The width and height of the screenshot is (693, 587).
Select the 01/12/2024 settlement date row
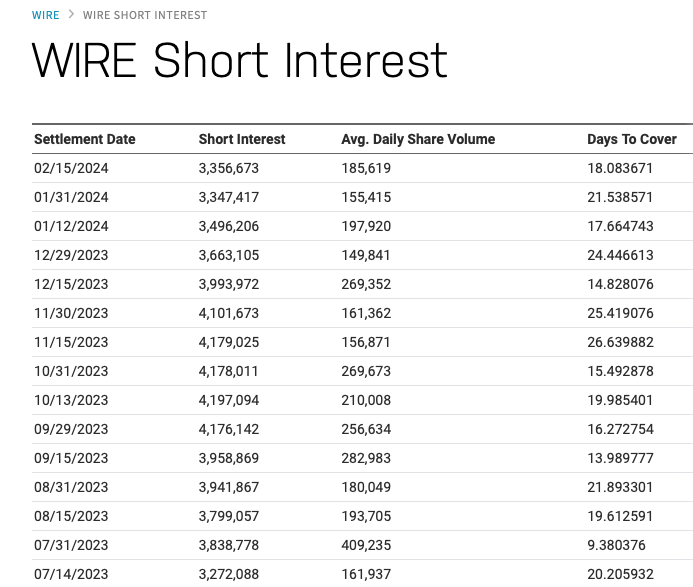click(71, 226)
